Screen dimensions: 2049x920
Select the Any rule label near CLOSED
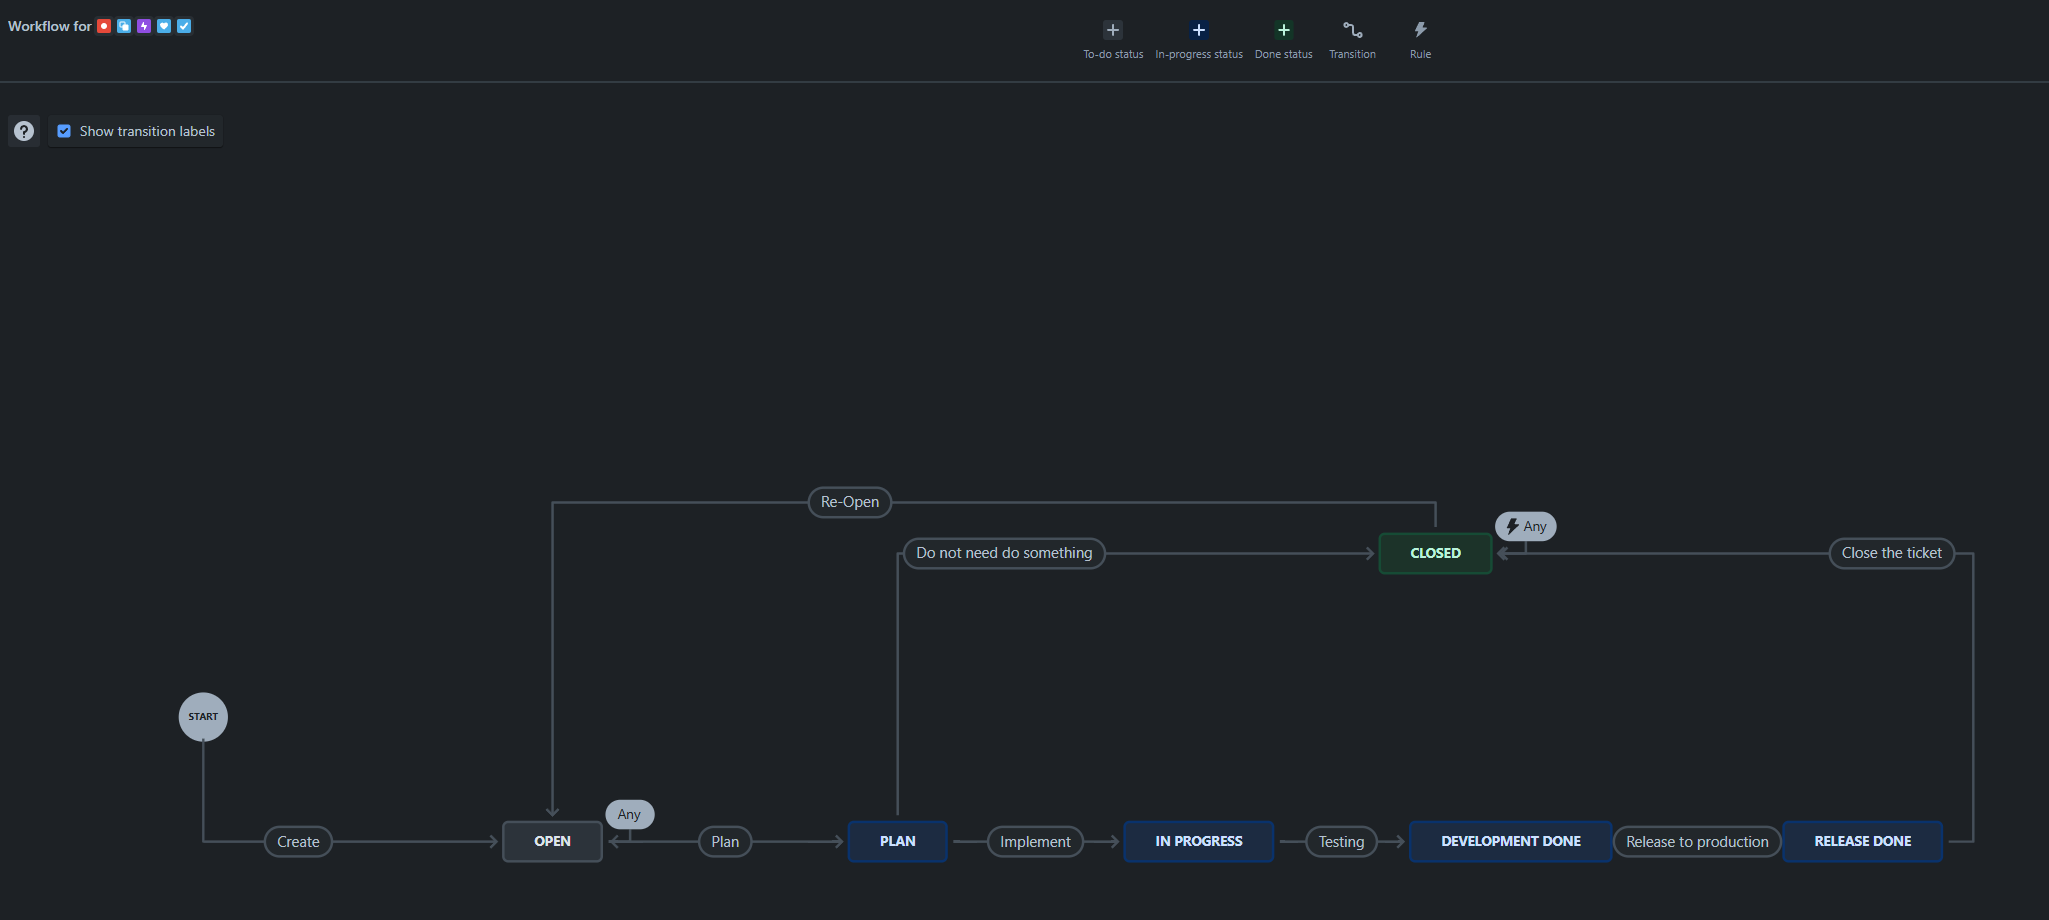pos(1526,526)
